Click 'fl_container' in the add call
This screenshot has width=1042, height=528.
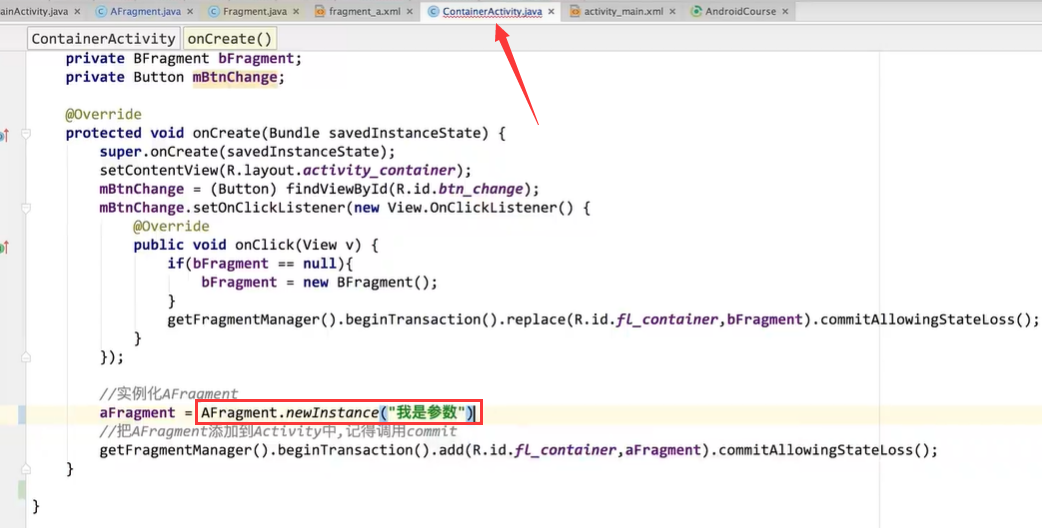[565, 450]
